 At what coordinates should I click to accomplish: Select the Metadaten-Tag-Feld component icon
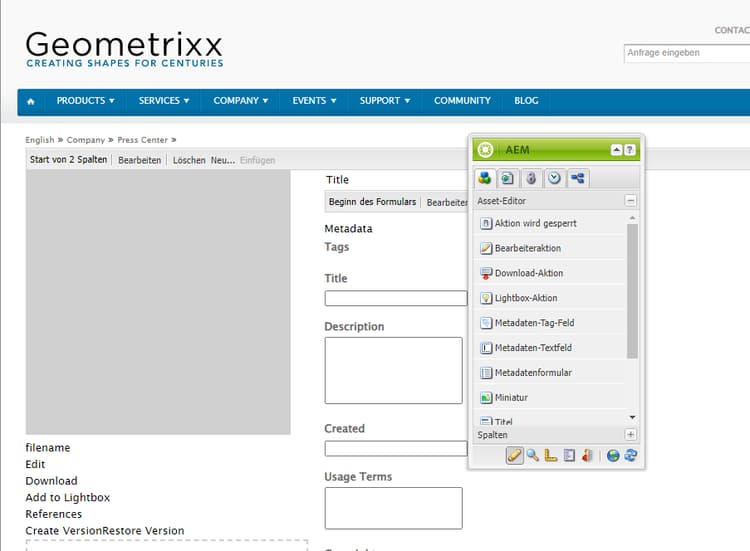pos(485,323)
